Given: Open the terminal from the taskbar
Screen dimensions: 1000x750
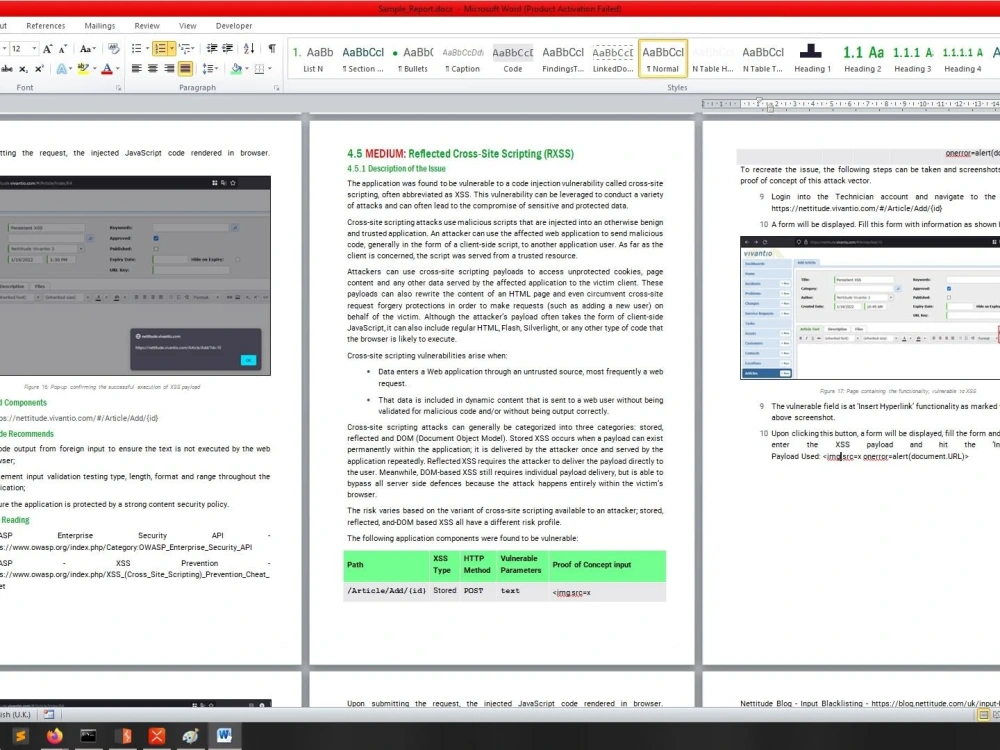Looking at the screenshot, I should (x=88, y=736).
